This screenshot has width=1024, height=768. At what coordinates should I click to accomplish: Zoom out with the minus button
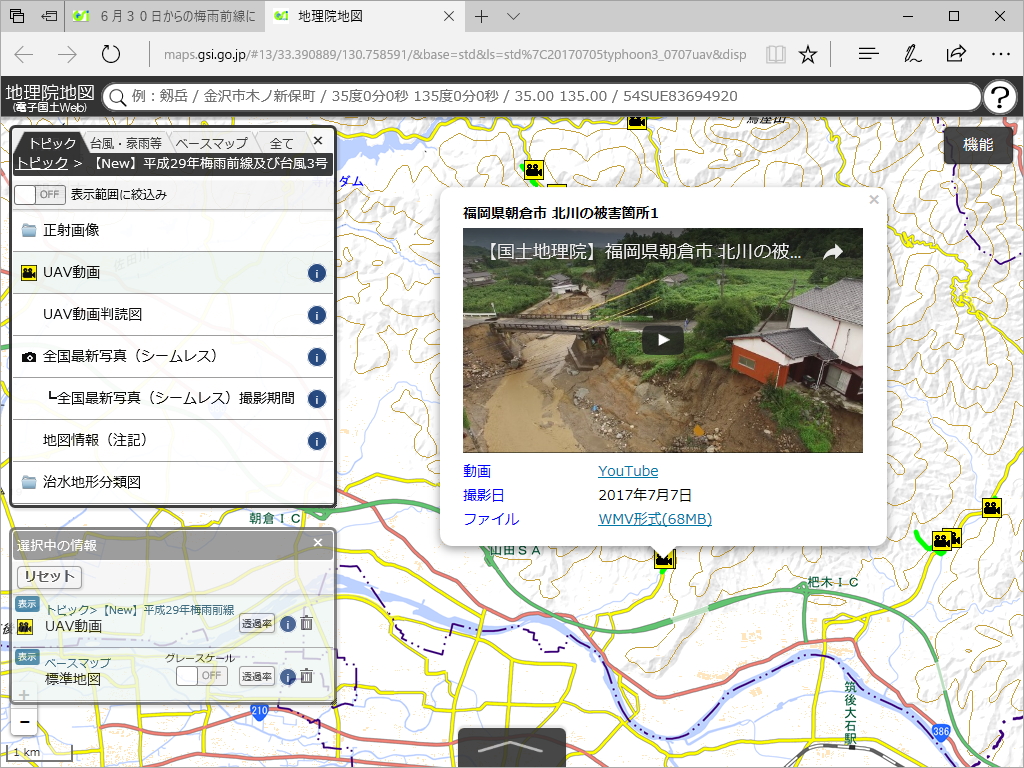[x=24, y=722]
